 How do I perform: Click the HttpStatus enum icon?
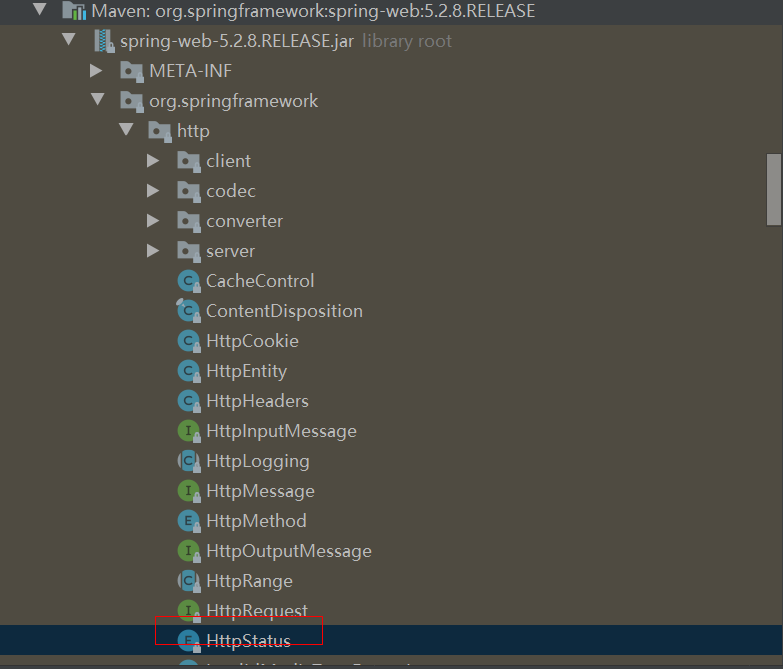pyautogui.click(x=189, y=641)
